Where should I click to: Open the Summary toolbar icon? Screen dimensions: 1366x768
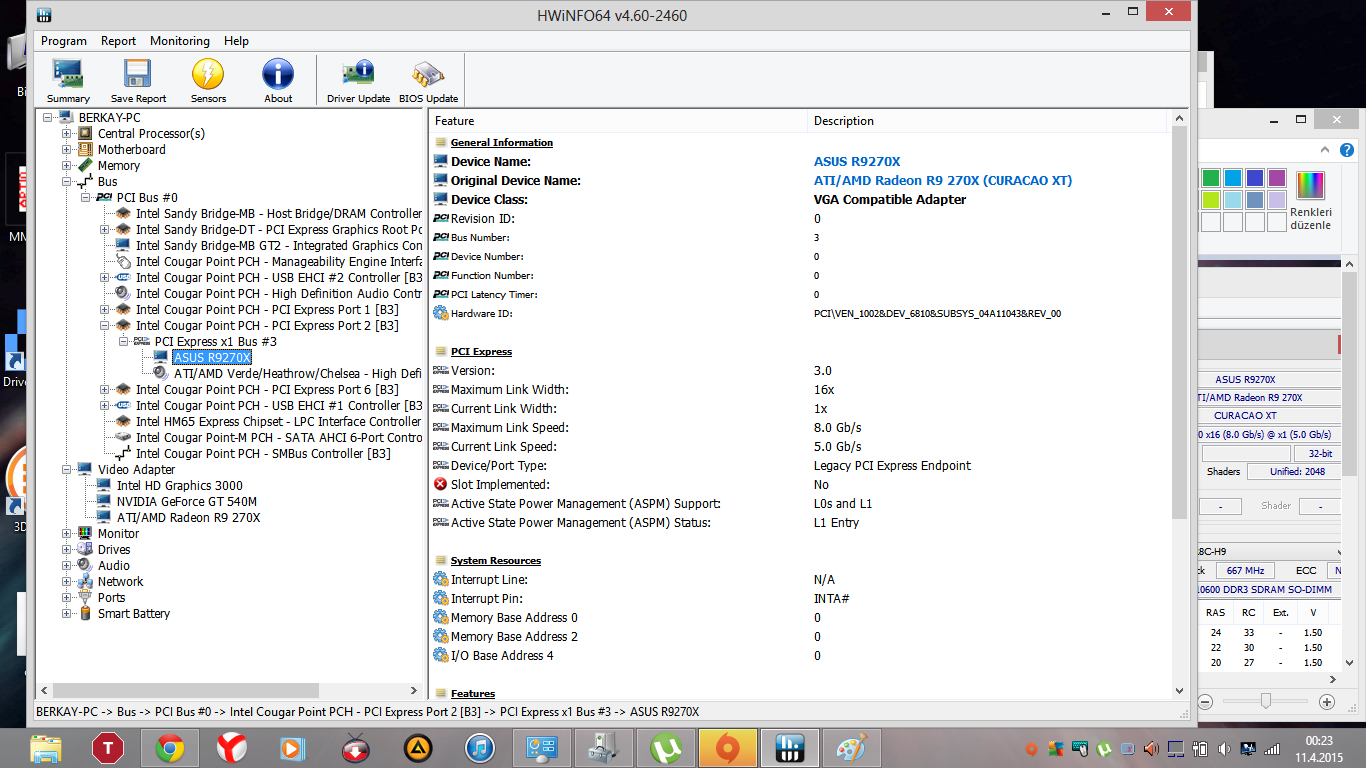68,80
